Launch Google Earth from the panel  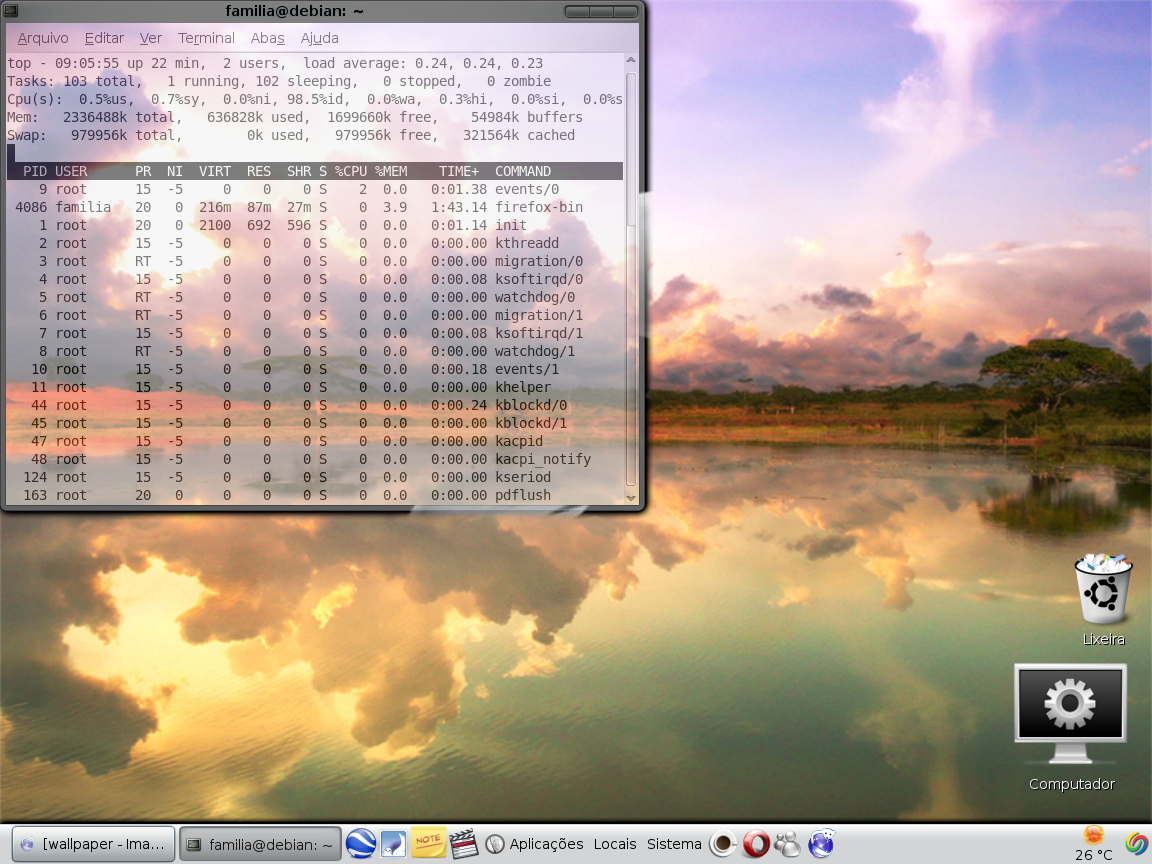[x=361, y=843]
